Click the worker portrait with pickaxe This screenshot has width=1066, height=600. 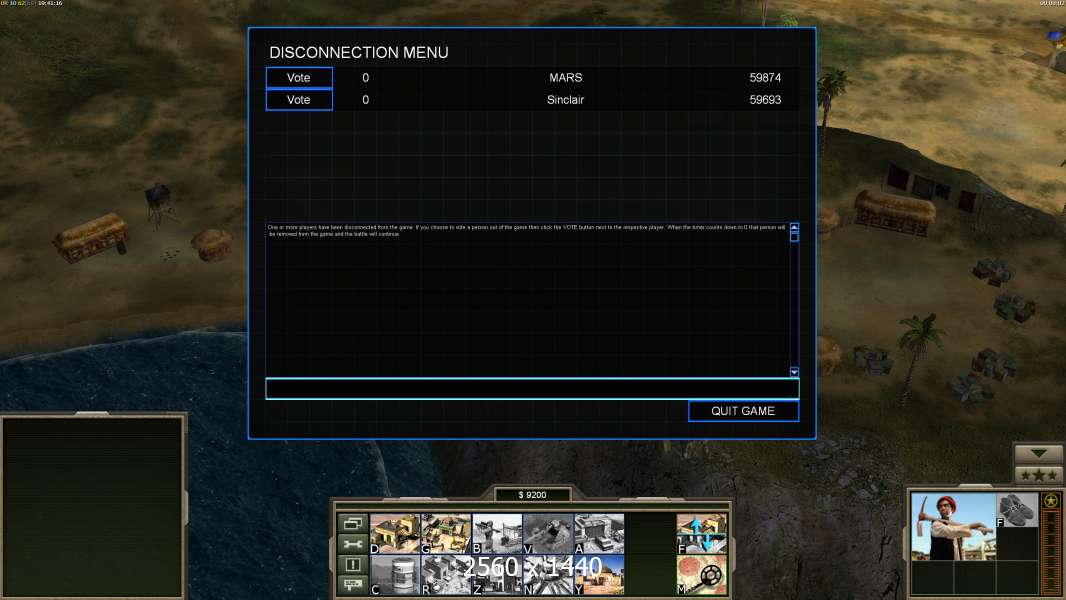tap(953, 527)
